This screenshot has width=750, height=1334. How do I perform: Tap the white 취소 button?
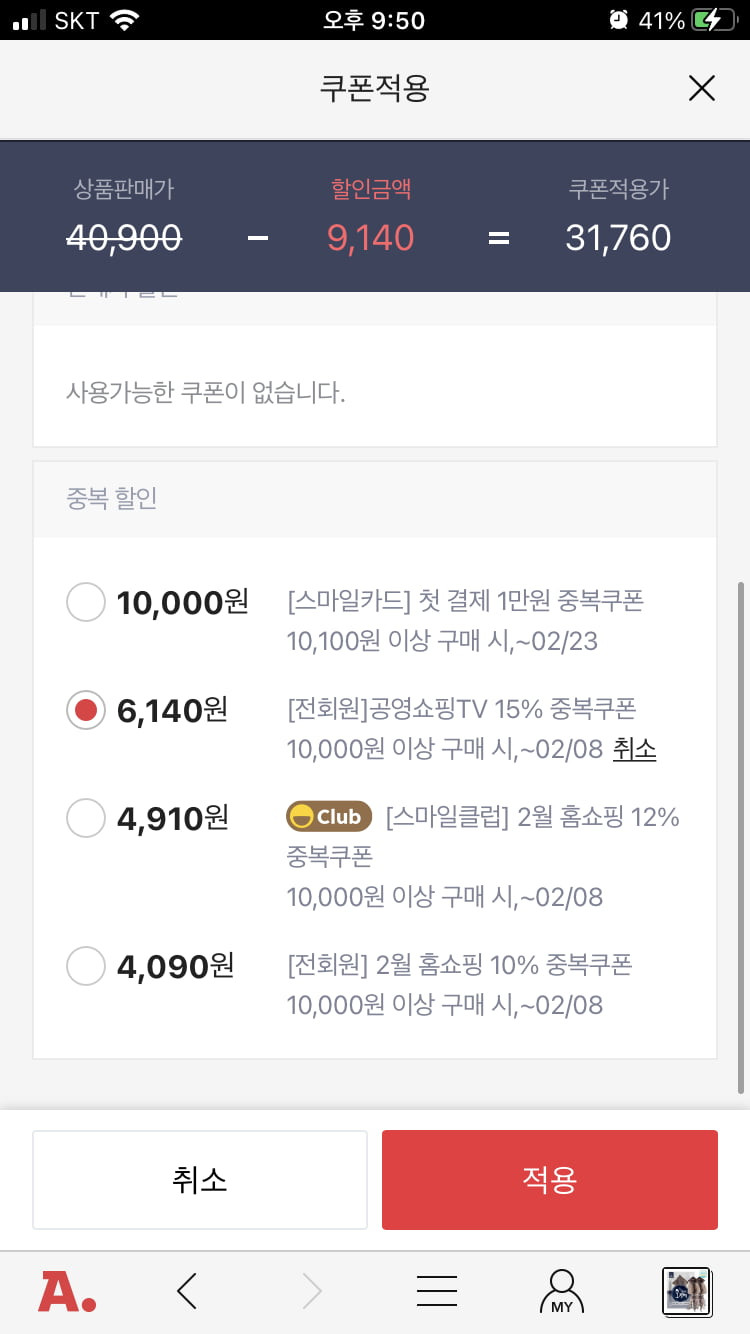(200, 1180)
